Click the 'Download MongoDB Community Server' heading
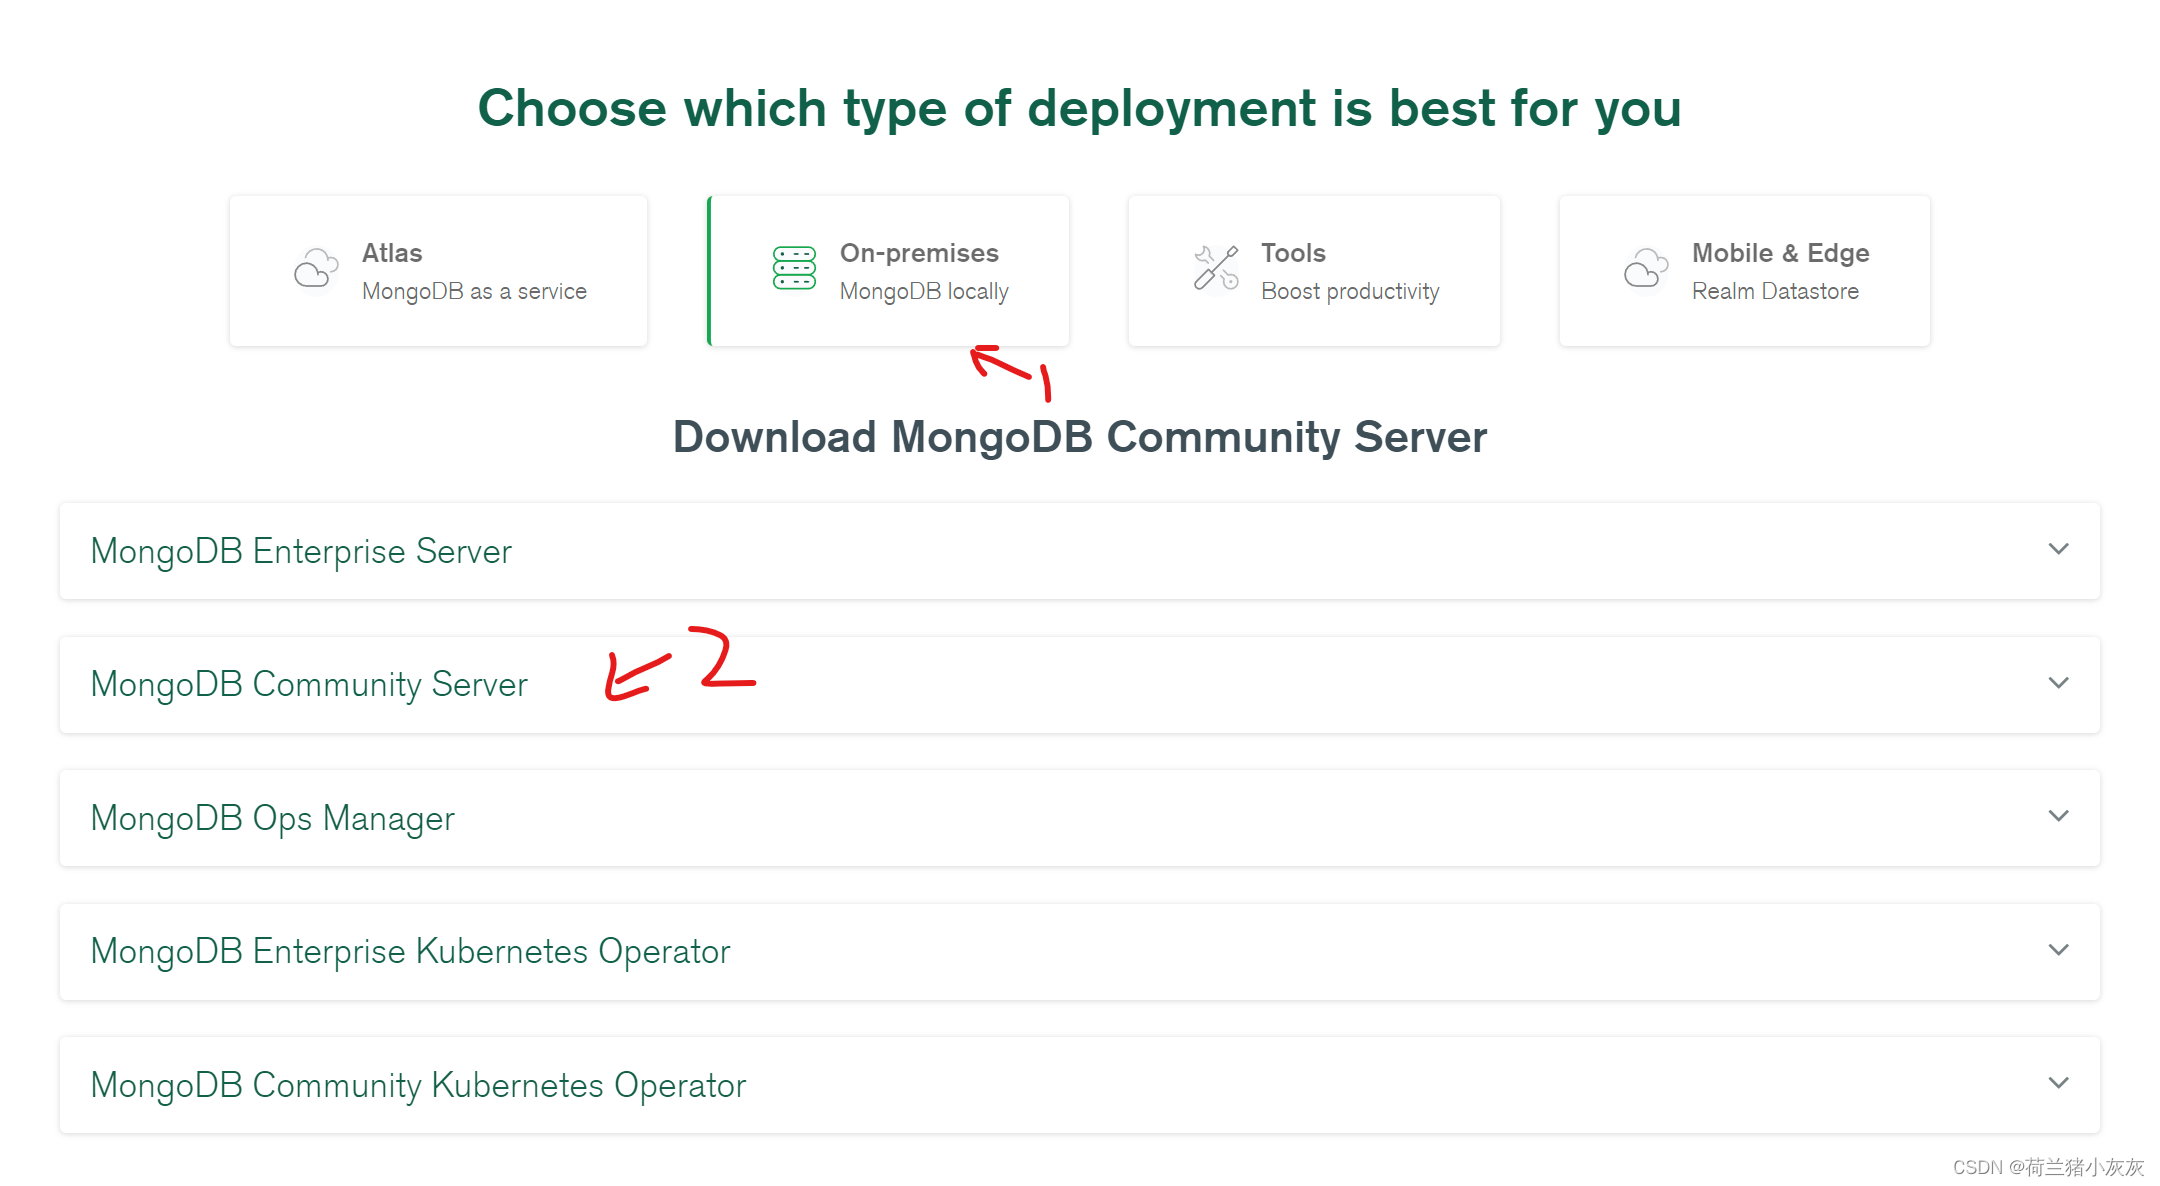This screenshot has width=2160, height=1186. click(1080, 437)
